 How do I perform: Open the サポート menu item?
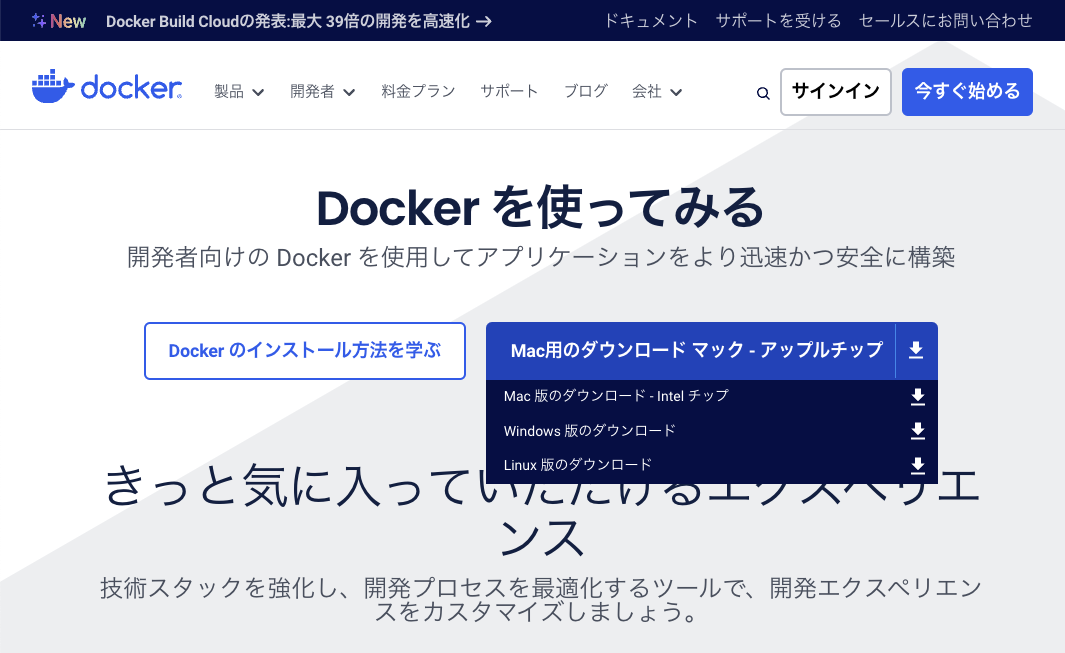[509, 91]
